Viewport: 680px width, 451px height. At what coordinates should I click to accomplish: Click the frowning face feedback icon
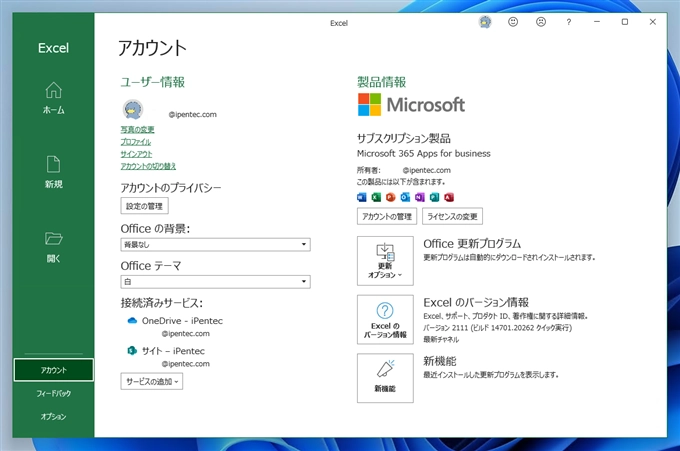541,22
